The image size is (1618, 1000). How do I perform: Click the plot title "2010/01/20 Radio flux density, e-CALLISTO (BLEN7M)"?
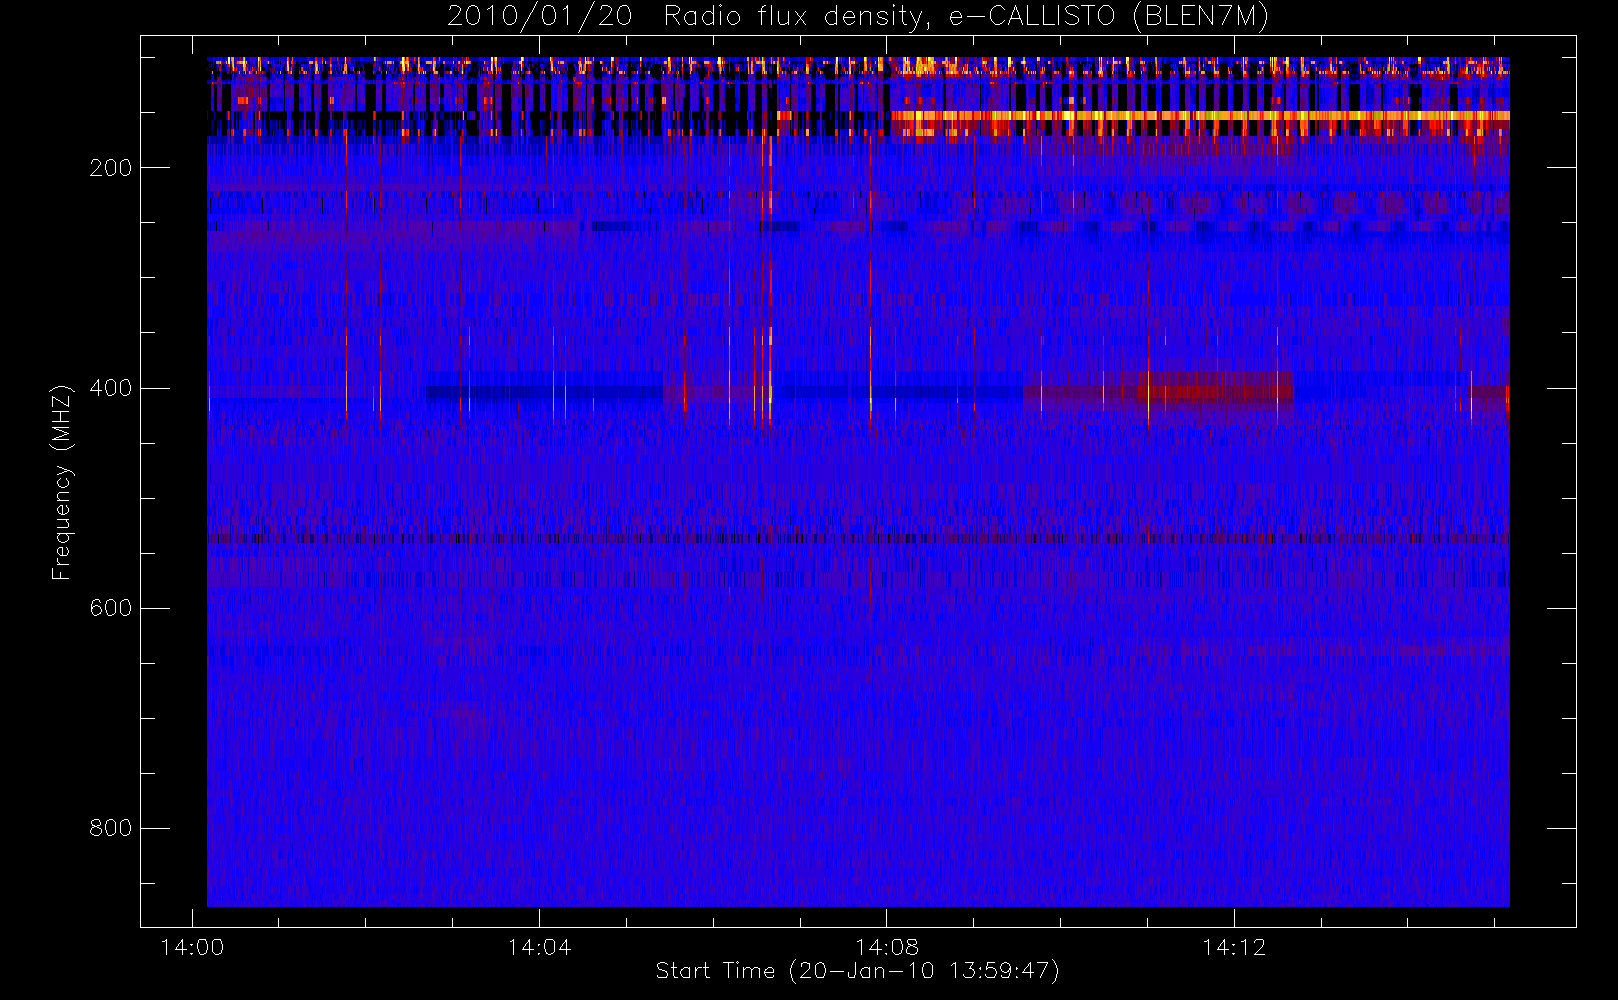click(858, 17)
